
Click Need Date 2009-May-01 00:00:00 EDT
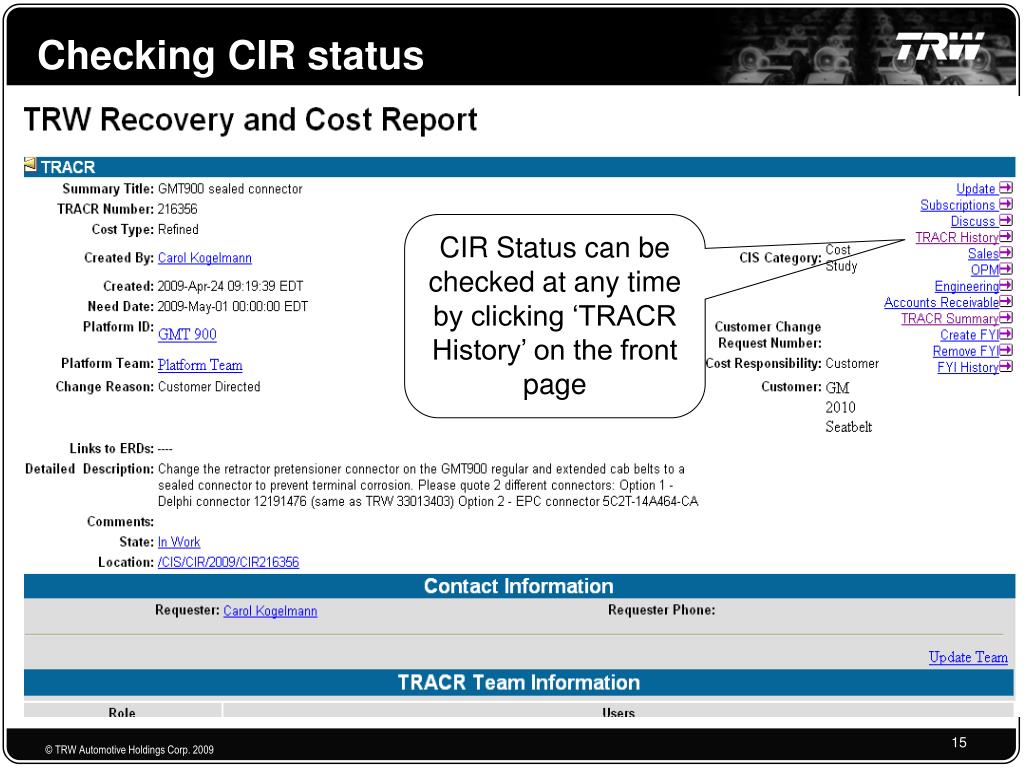coord(232,306)
